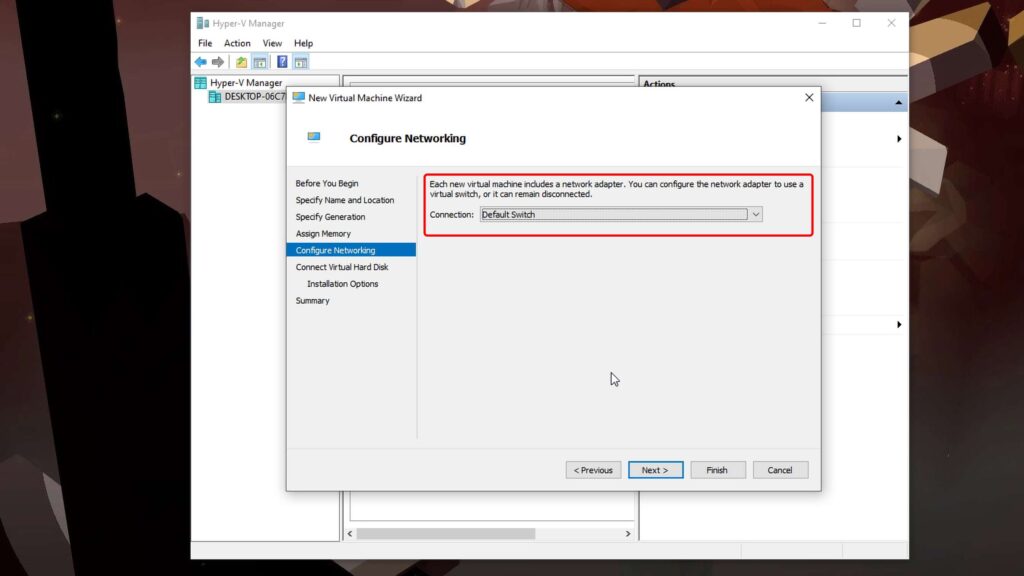Open the View menu
Screen dimensions: 1024x576
click(272, 43)
